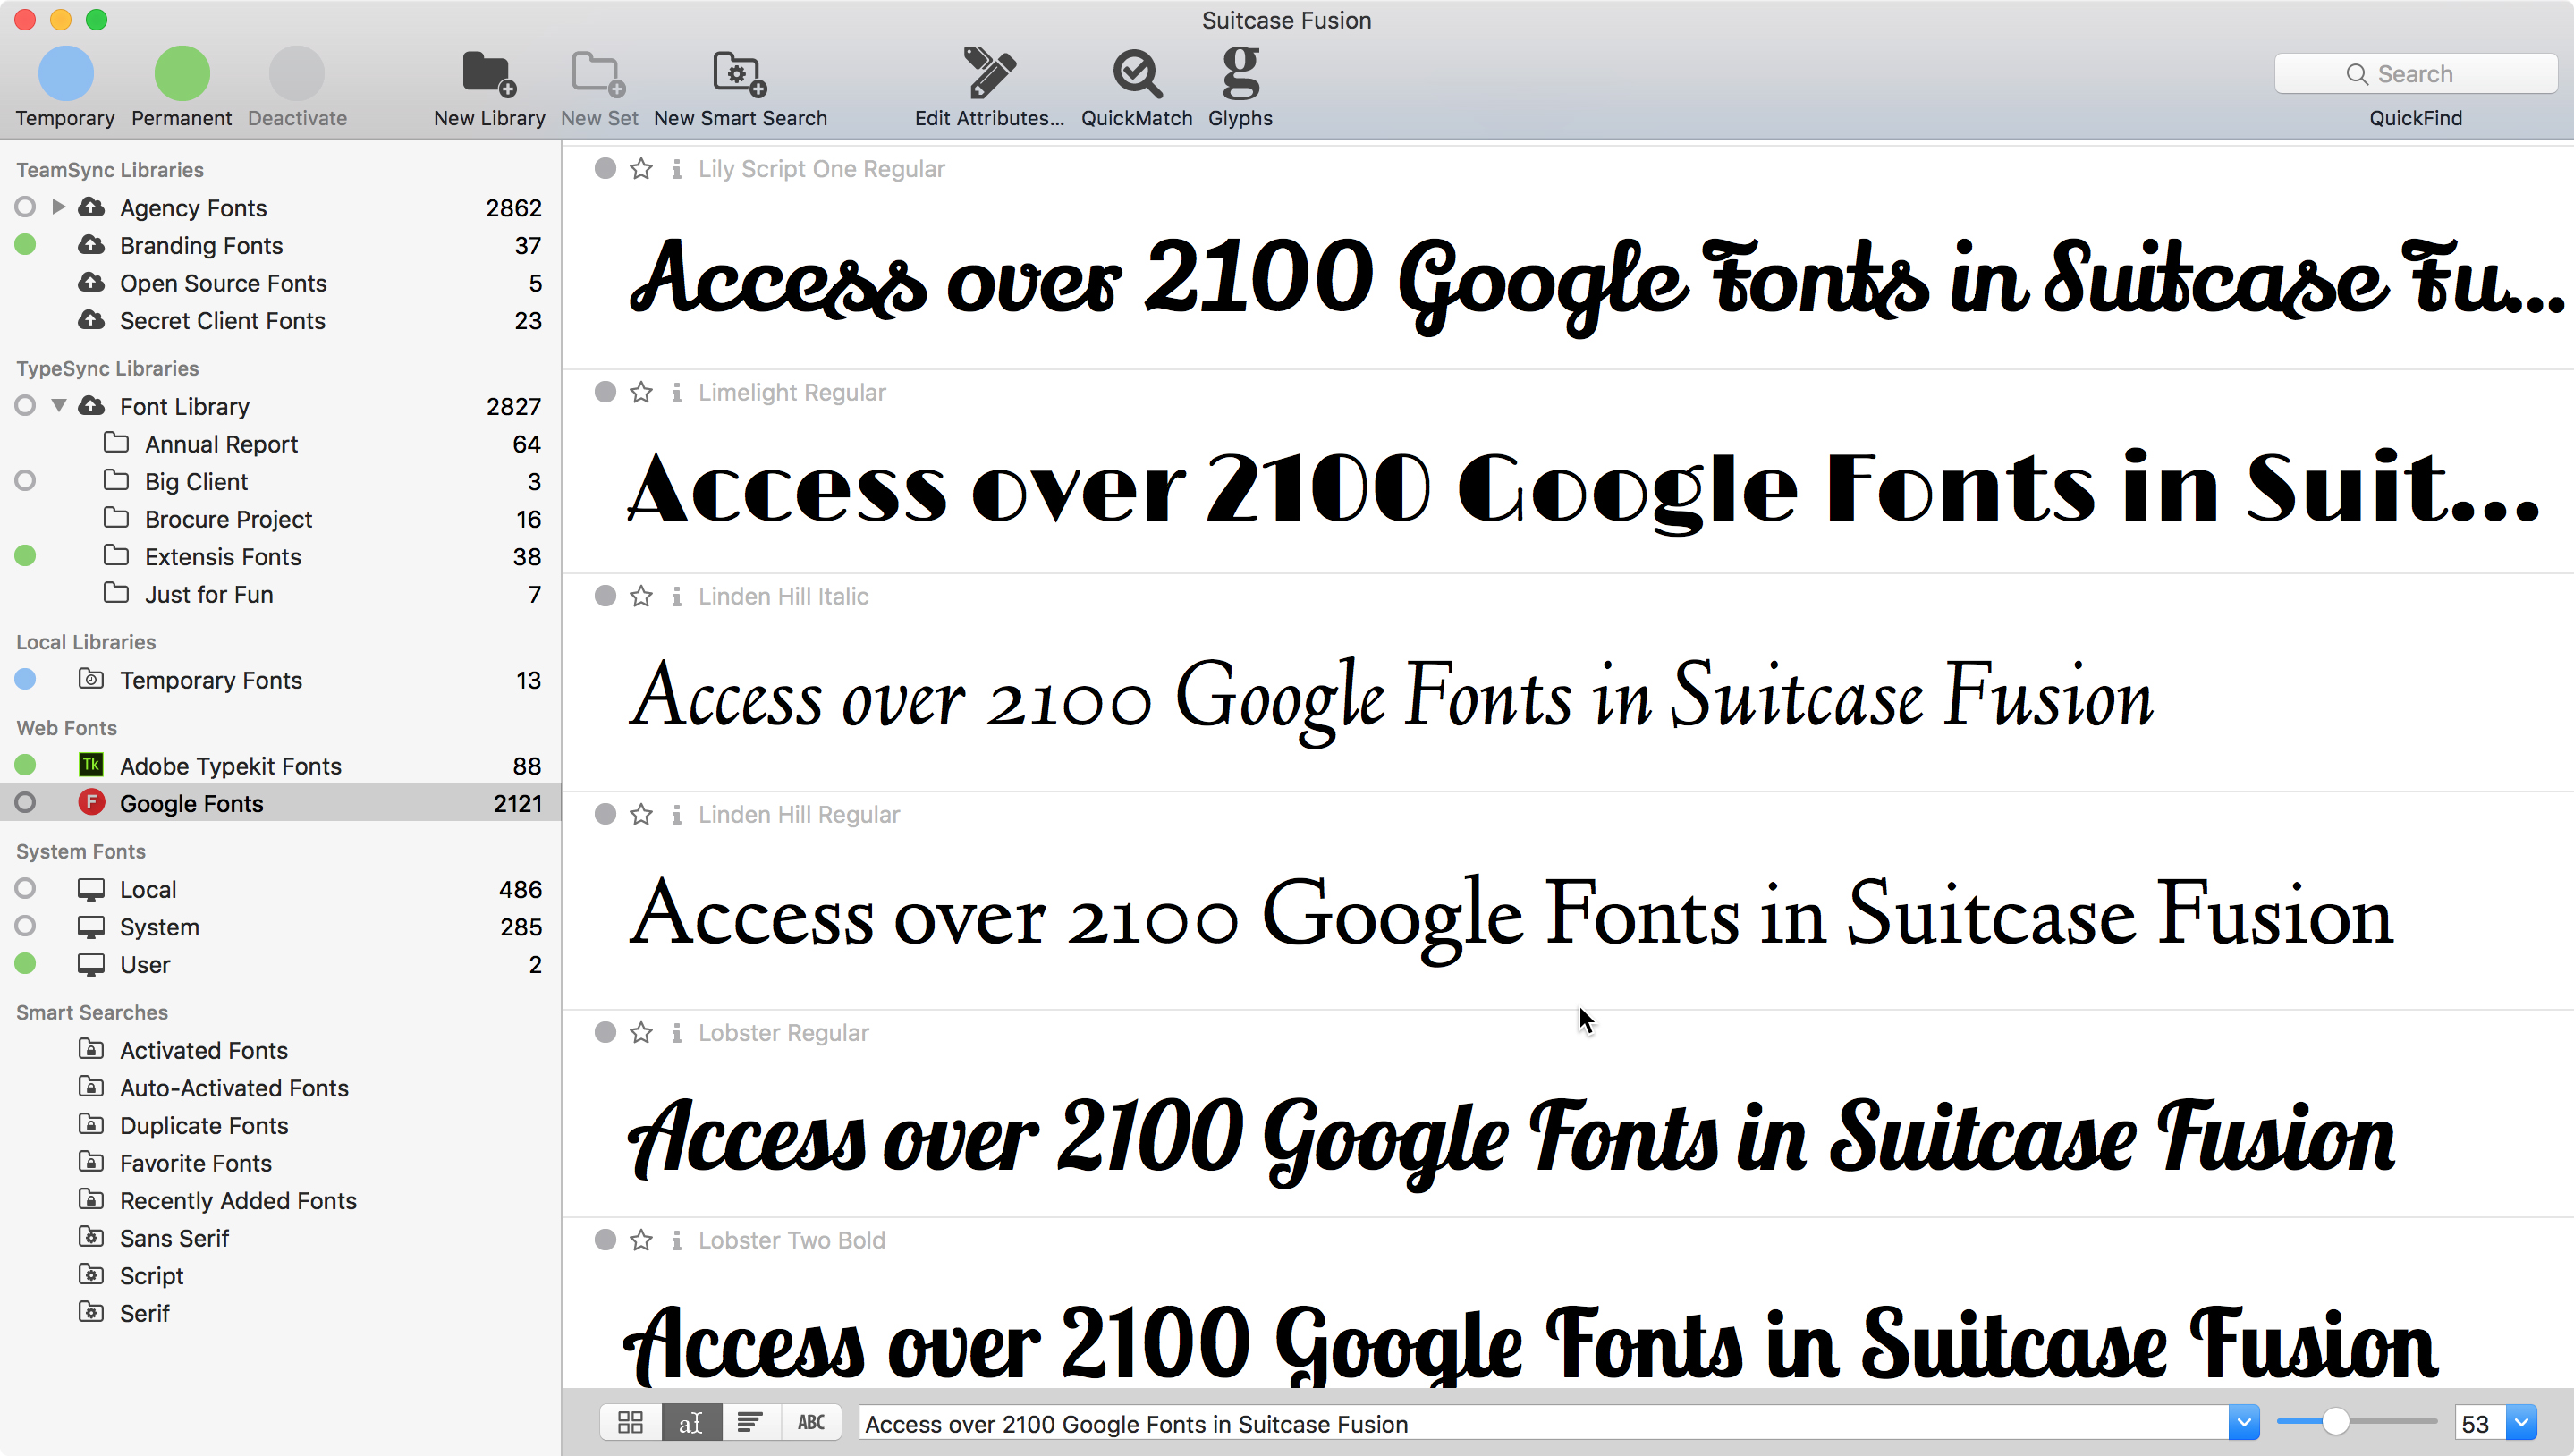2574x1456 pixels.
Task: Toggle activation circle for Lily Script One
Action: tap(605, 168)
